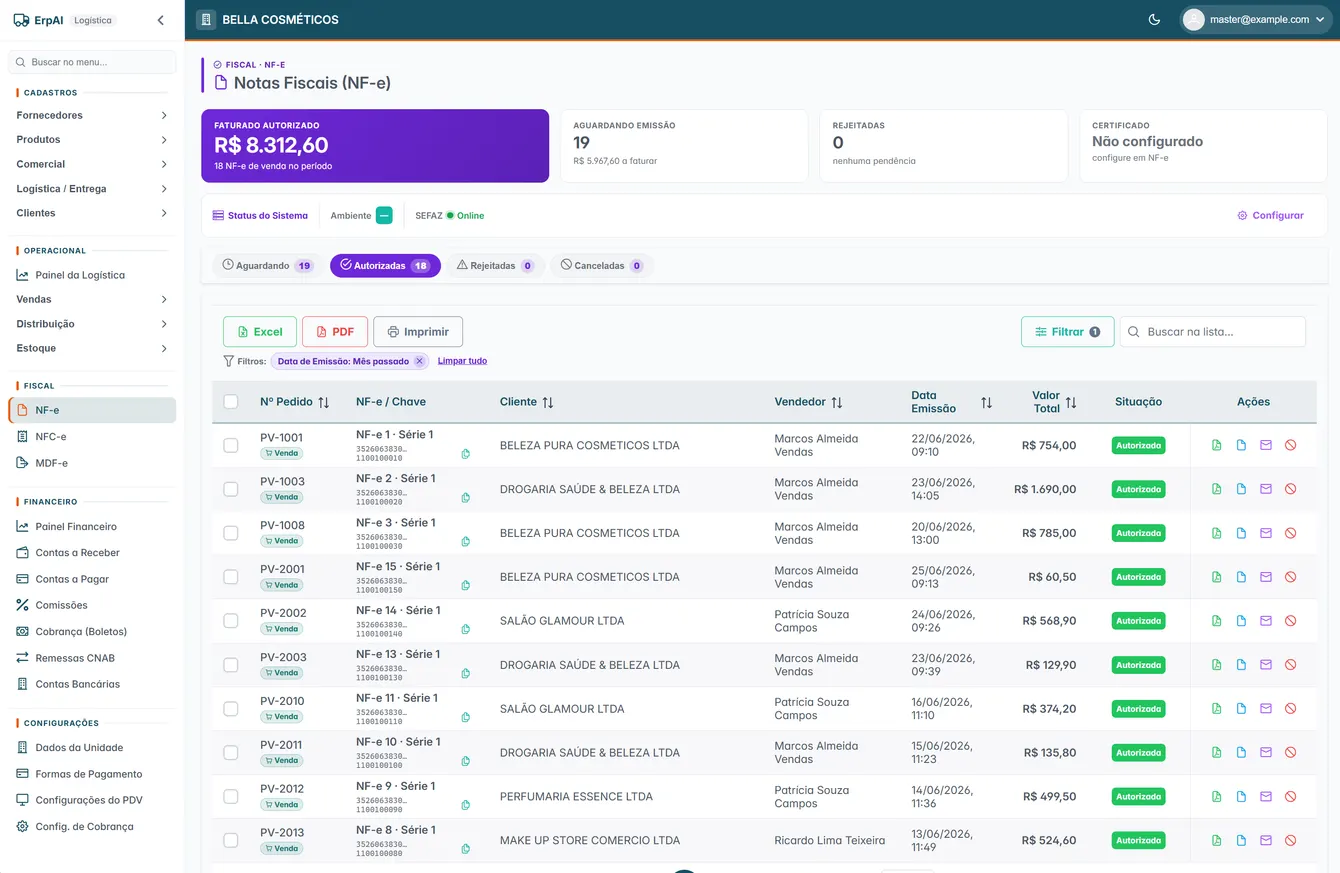The image size is (1340, 873).
Task: Copy the access key of NF-e 1
Action: coord(466,454)
